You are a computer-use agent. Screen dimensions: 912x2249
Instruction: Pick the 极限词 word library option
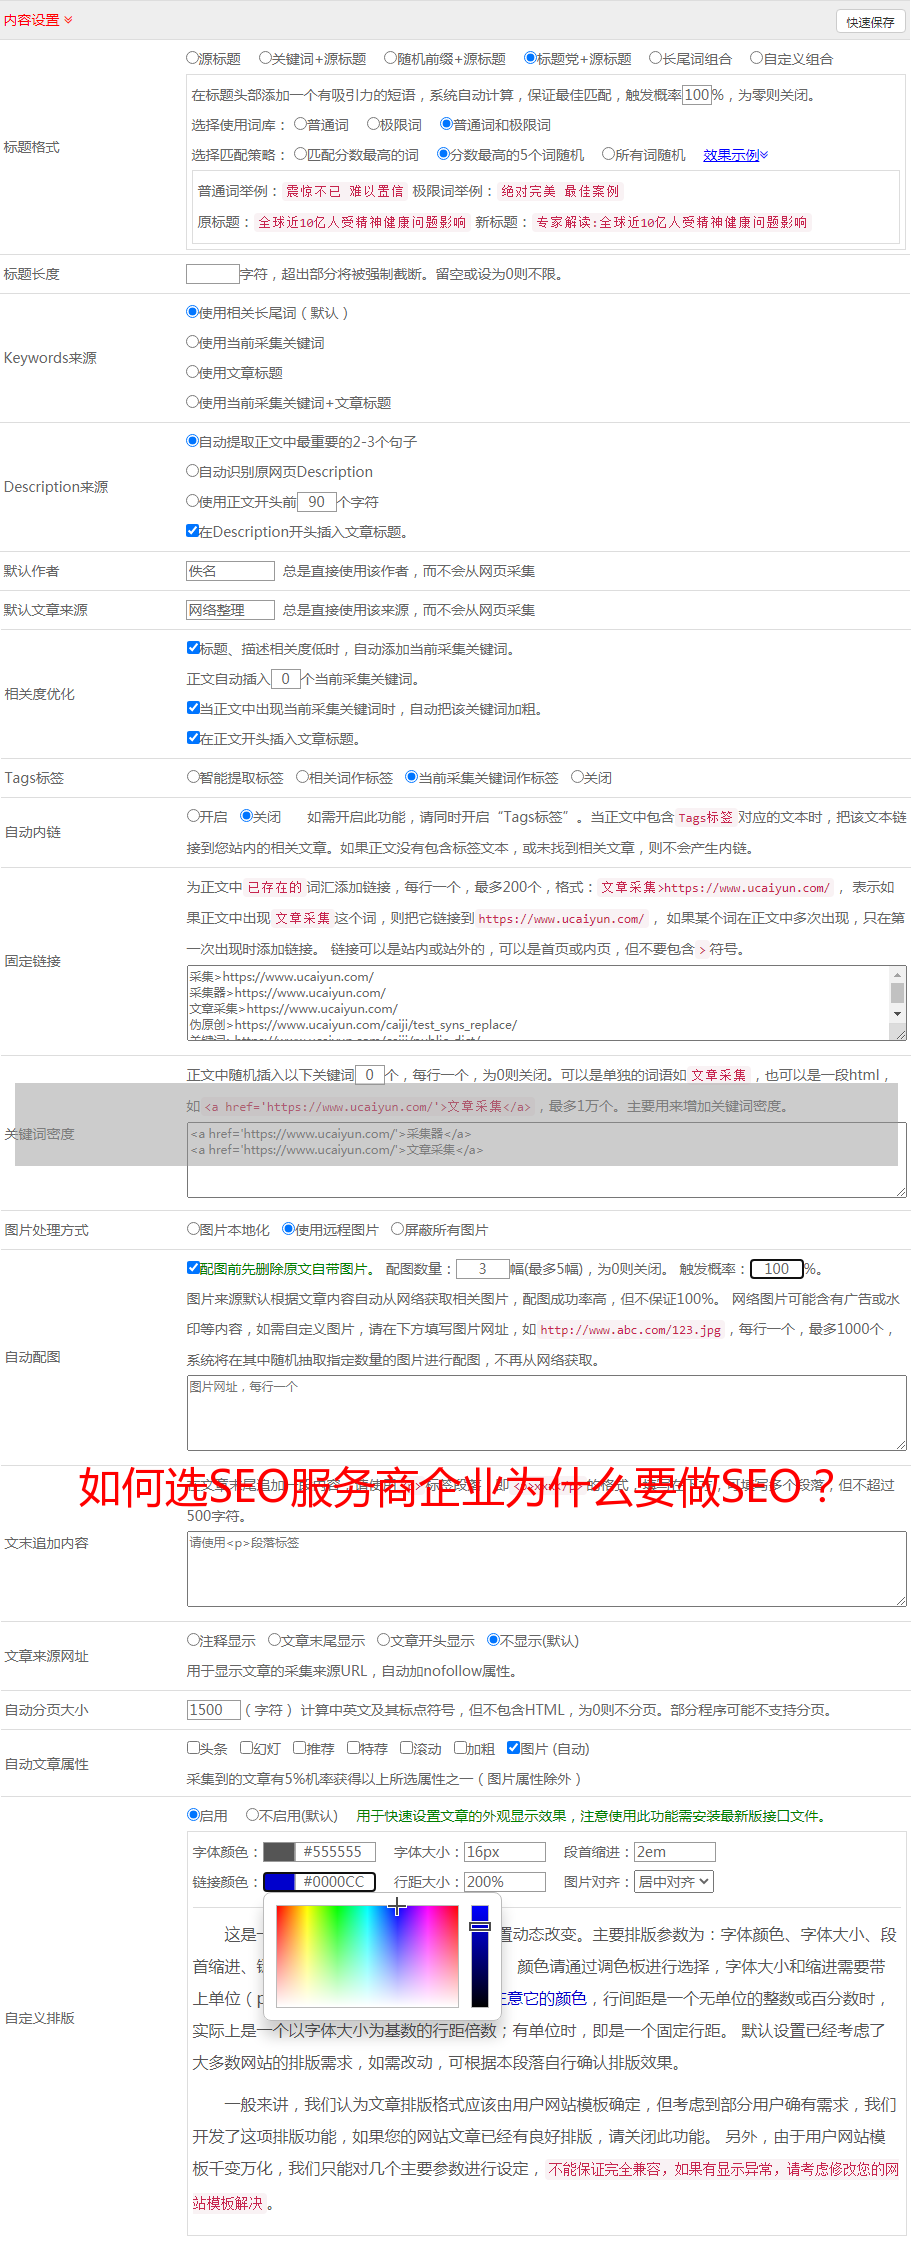373,124
